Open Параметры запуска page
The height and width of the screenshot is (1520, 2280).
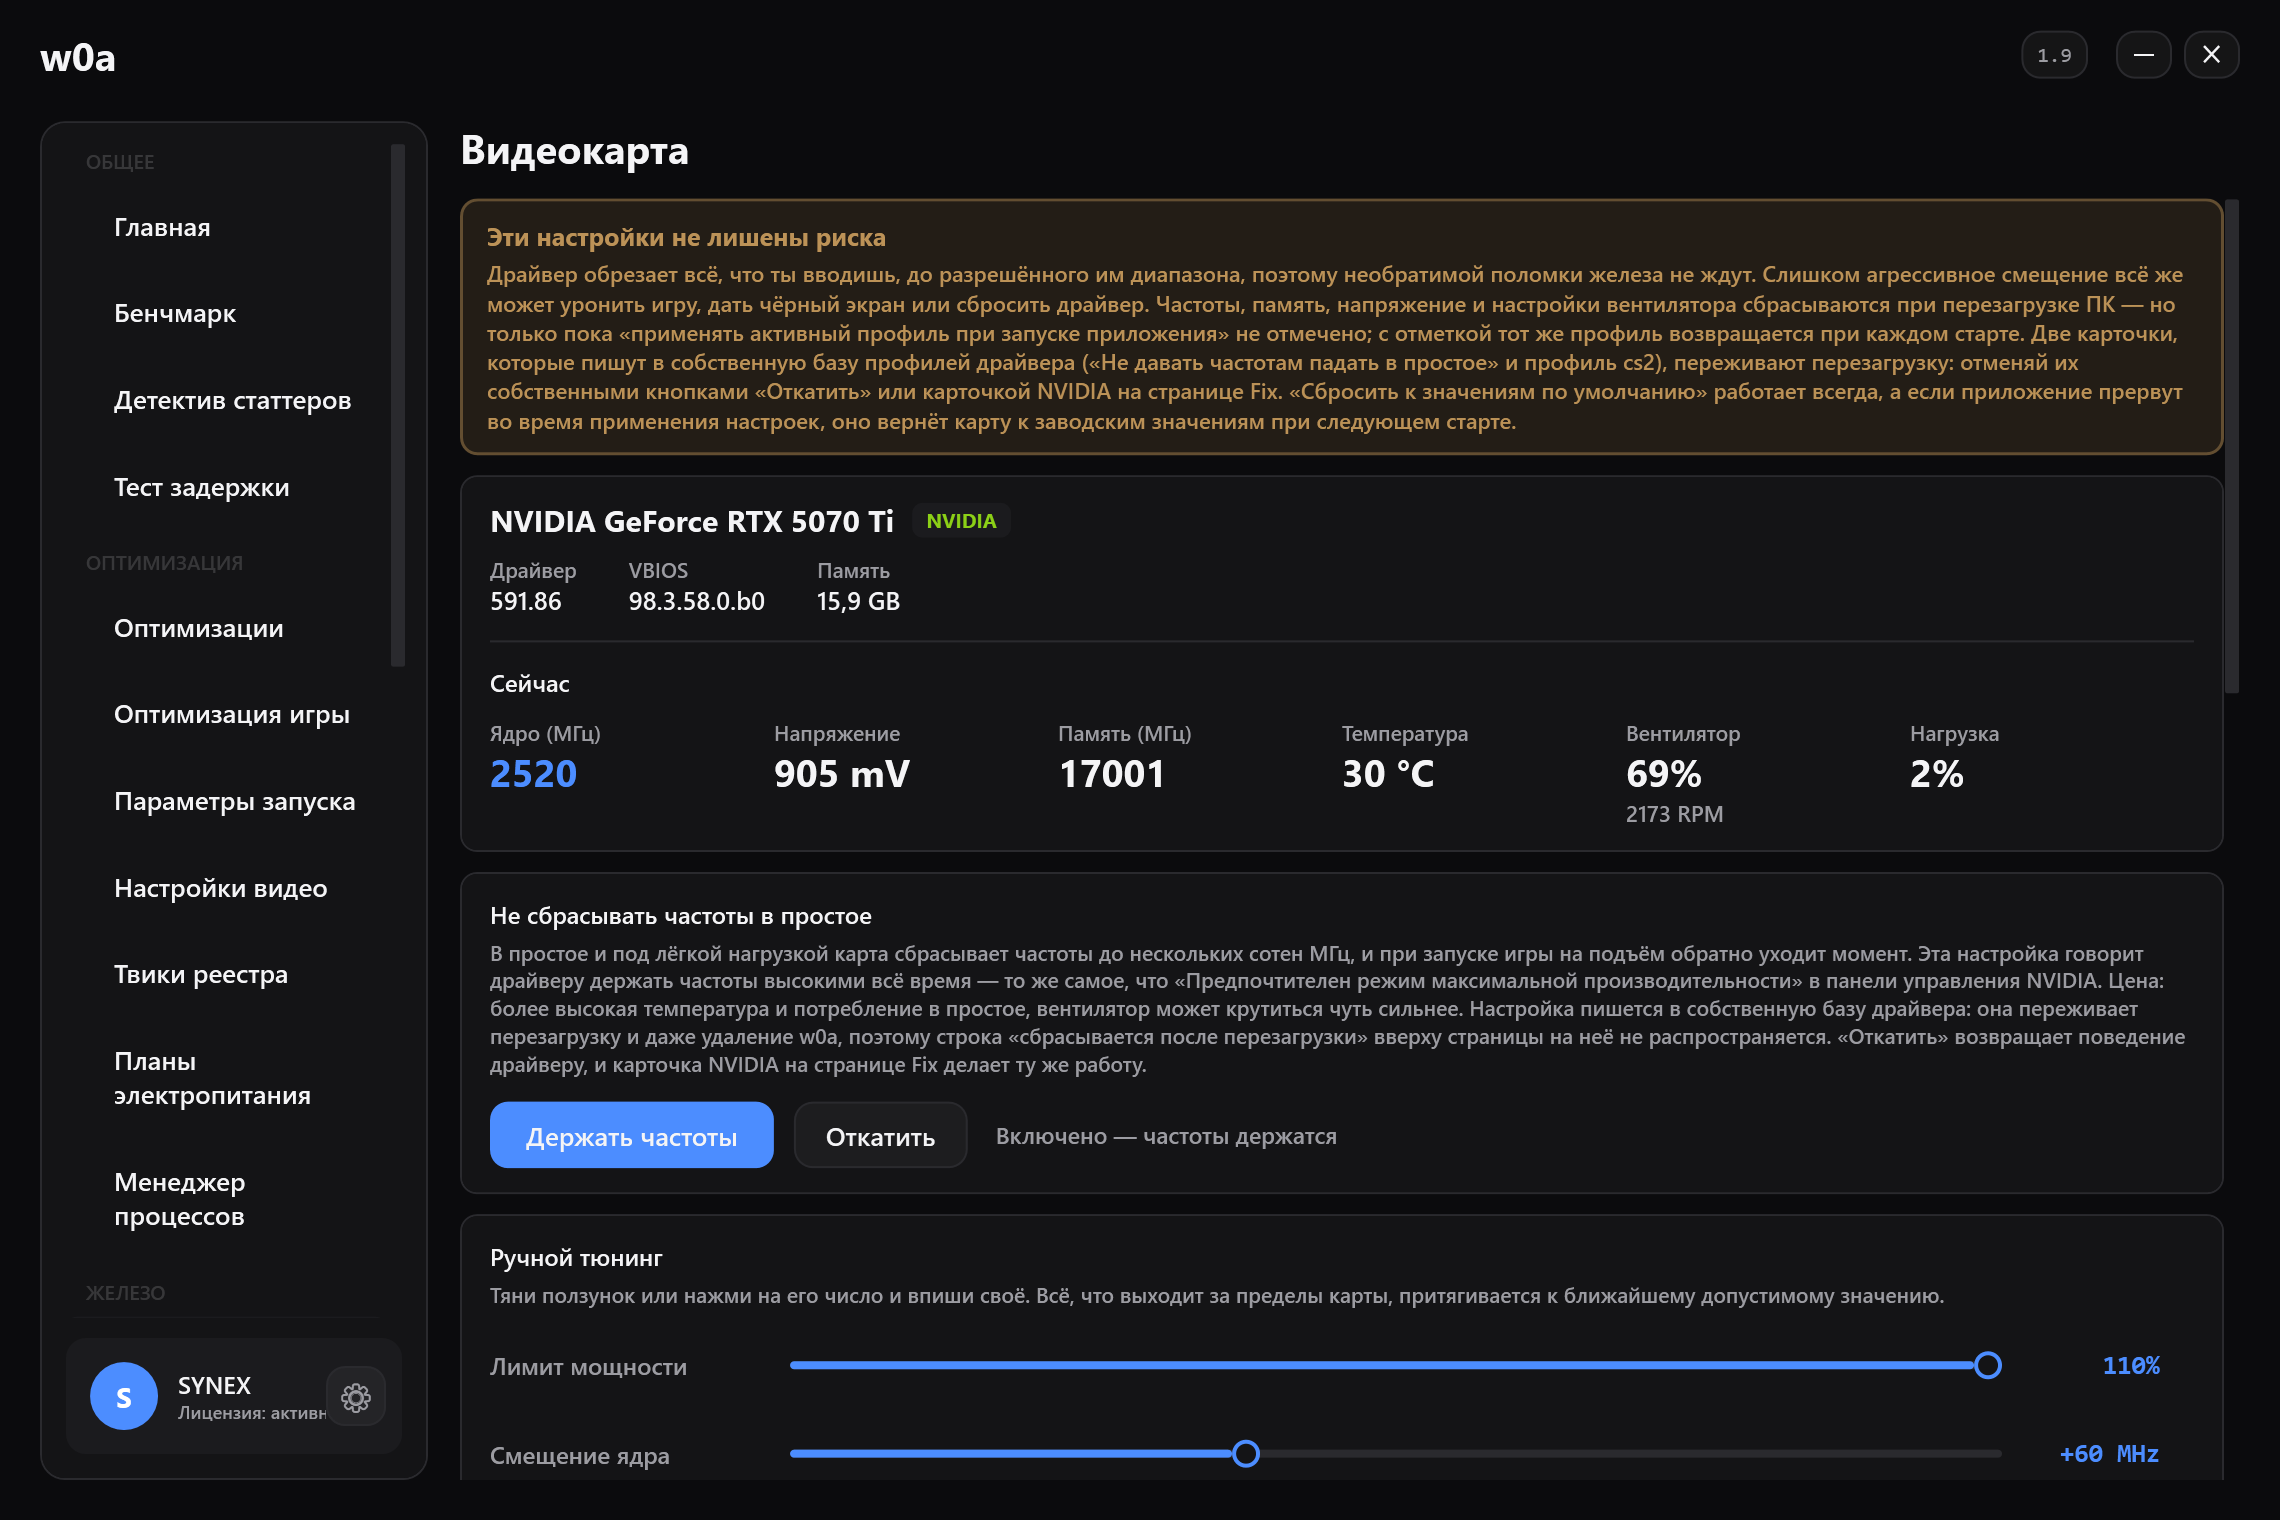click(234, 801)
